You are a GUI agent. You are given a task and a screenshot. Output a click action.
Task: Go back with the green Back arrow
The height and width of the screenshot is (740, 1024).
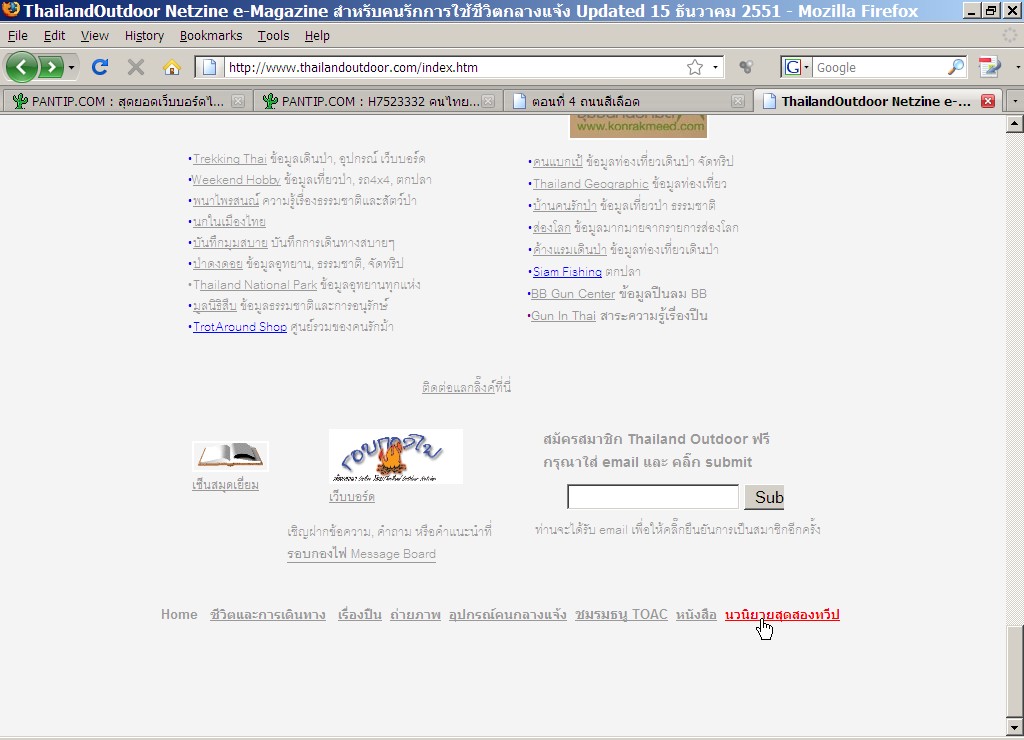click(22, 67)
